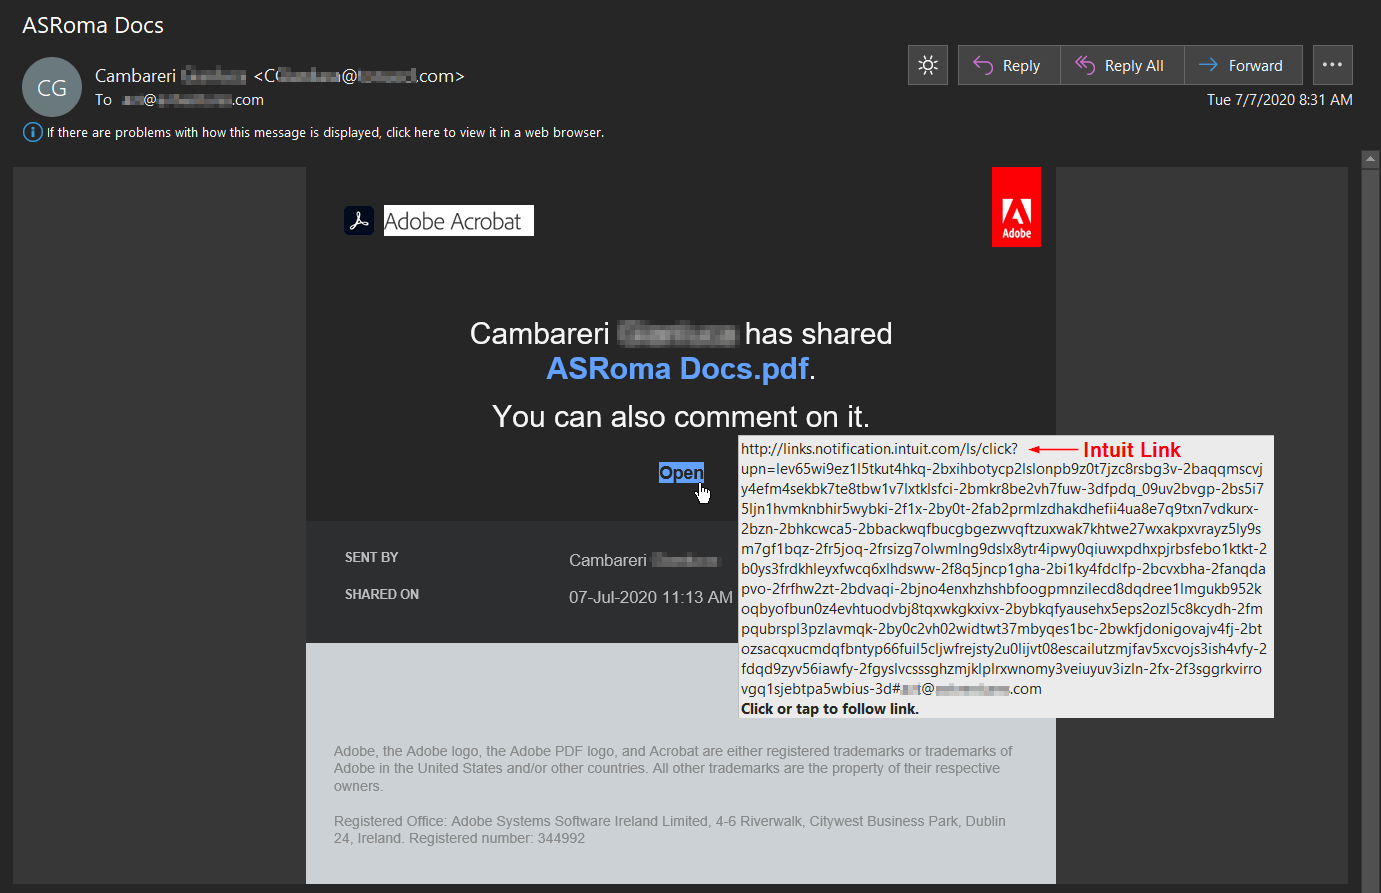Open the ASRoma Docs.pdf link
Image resolution: width=1381 pixels, height=893 pixels.
coord(677,369)
